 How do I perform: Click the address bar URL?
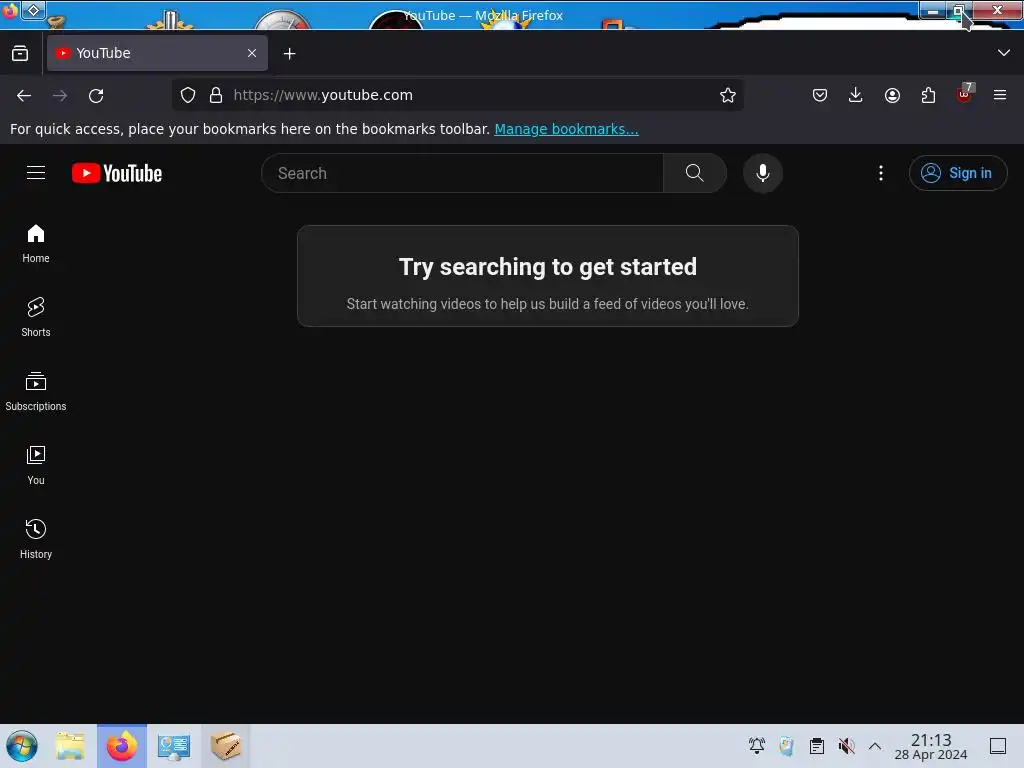tap(323, 95)
